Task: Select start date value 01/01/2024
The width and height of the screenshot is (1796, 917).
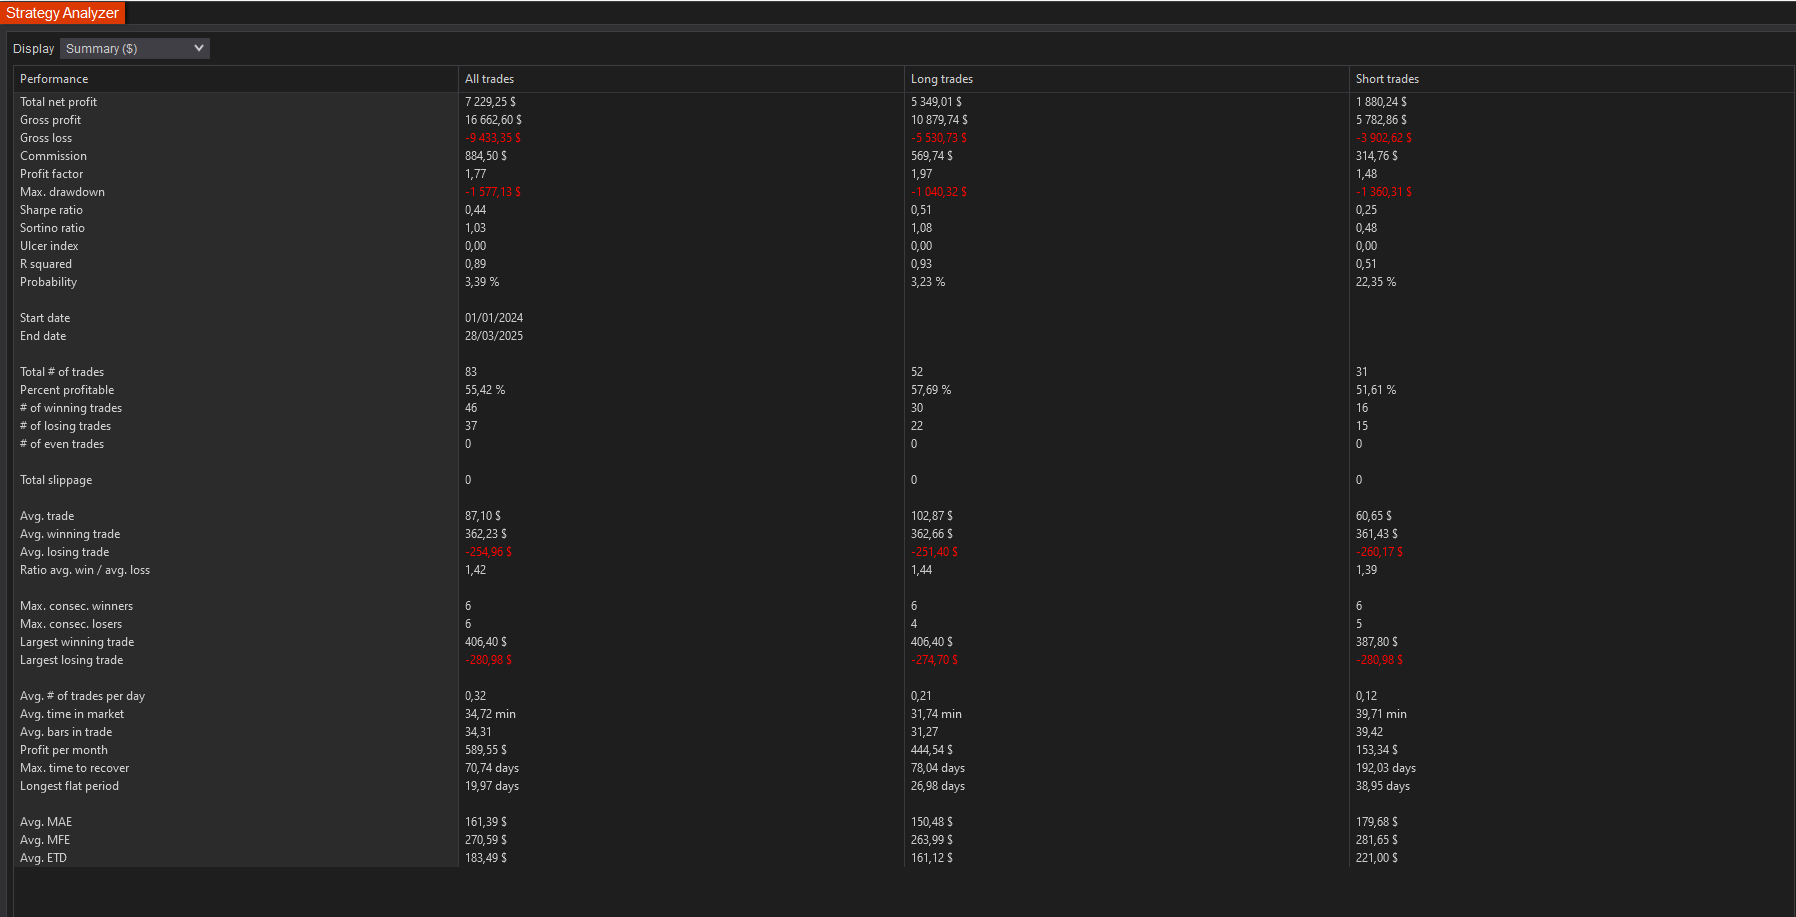Action: coord(494,318)
